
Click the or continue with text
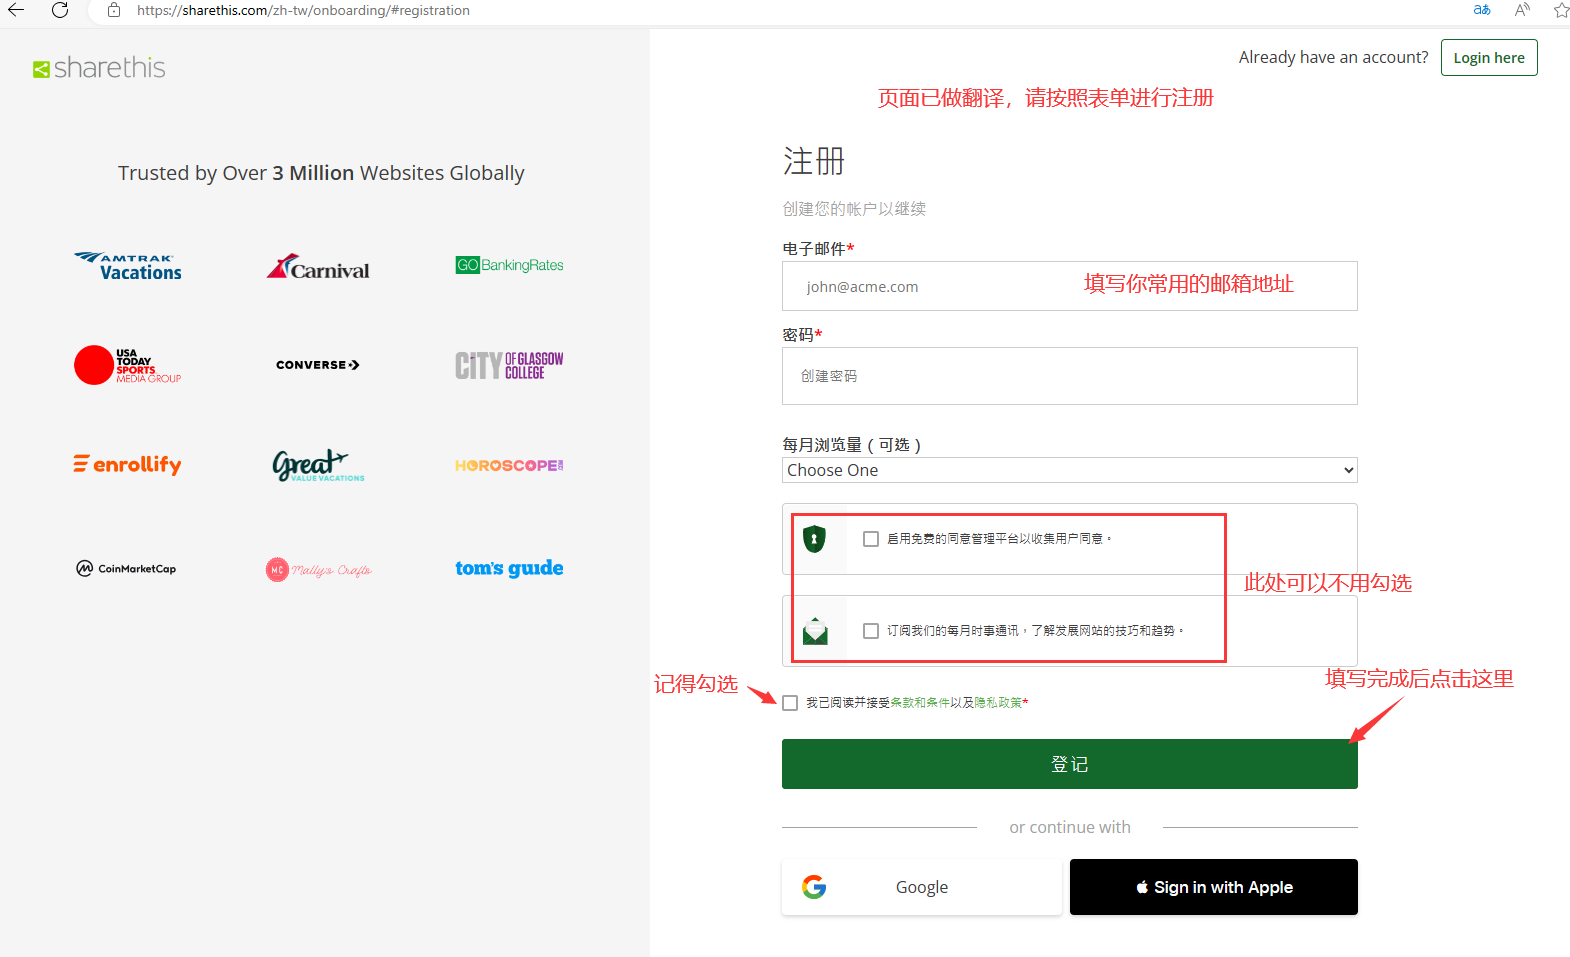click(x=1070, y=827)
